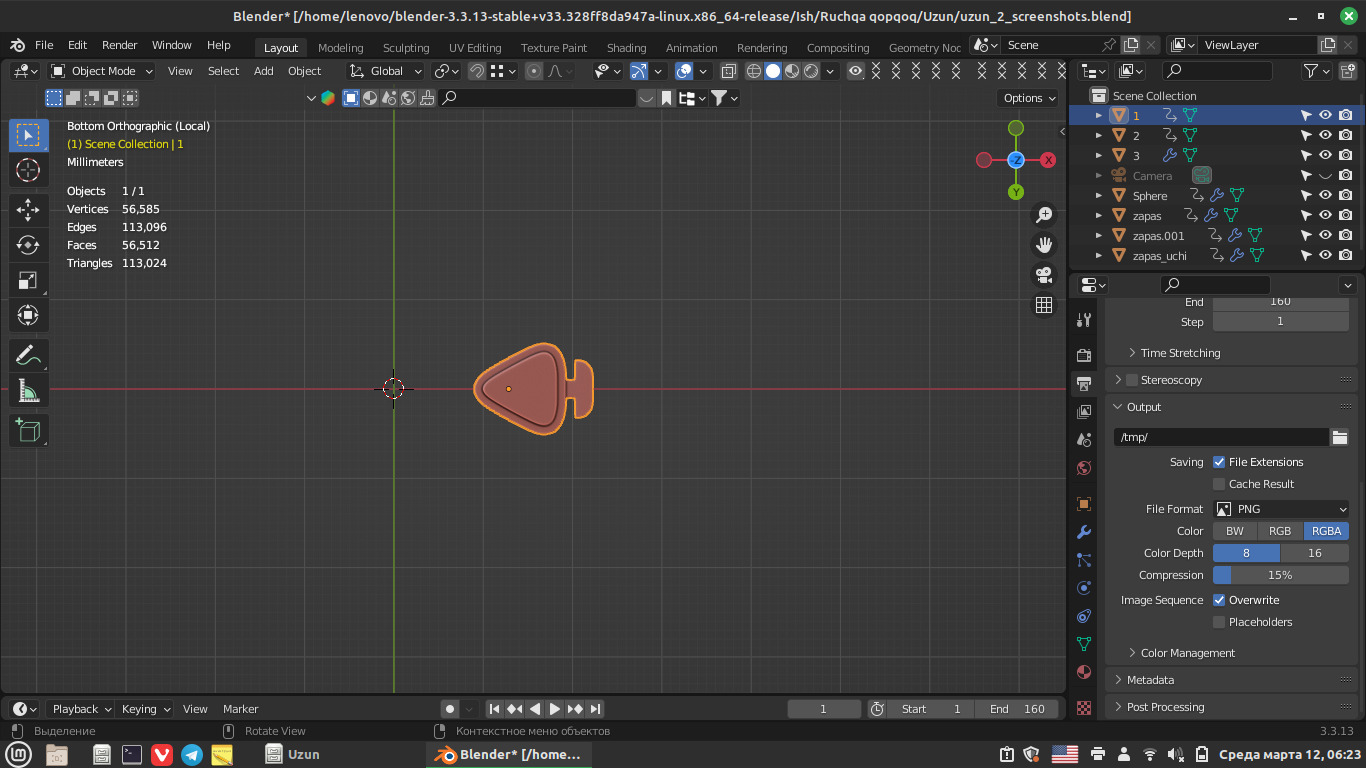Play animation in timeline
Image resolution: width=1366 pixels, height=768 pixels.
555,709
